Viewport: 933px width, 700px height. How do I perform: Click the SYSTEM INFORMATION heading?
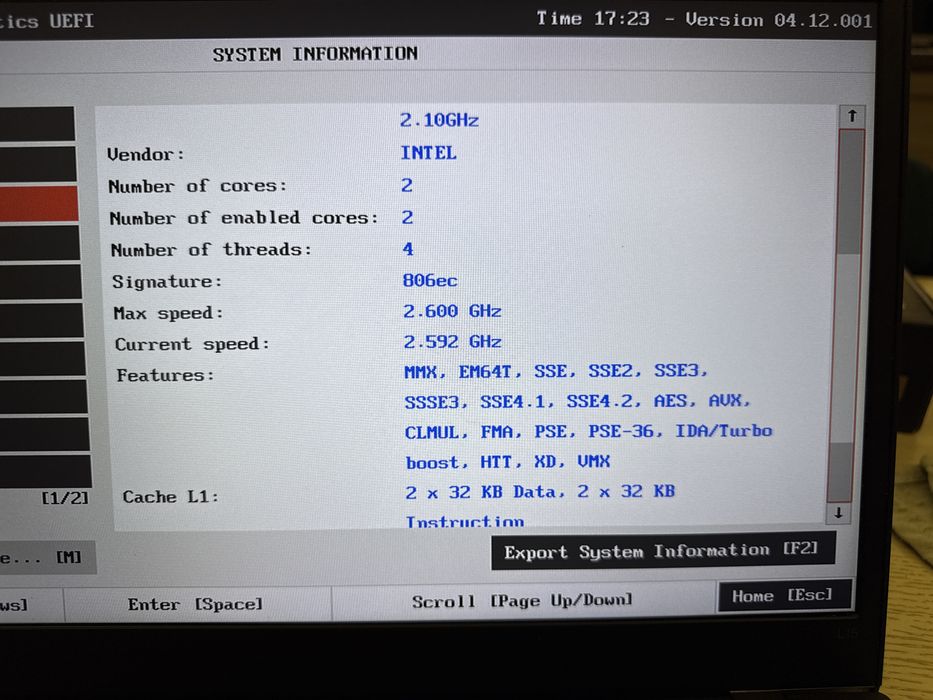pyautogui.click(x=315, y=54)
